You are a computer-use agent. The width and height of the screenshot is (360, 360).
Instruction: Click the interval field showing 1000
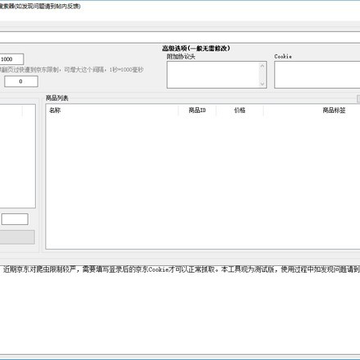click(11, 59)
